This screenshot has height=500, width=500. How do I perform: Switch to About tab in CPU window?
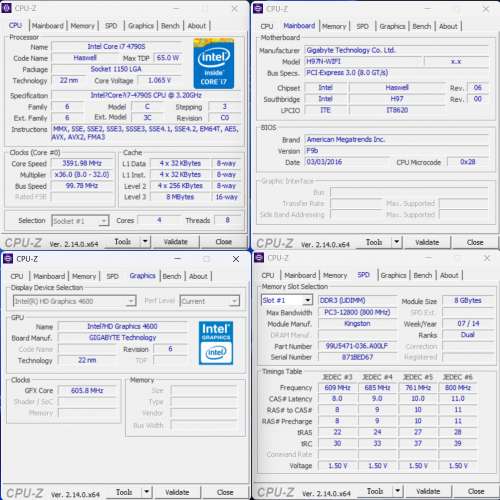point(197,26)
